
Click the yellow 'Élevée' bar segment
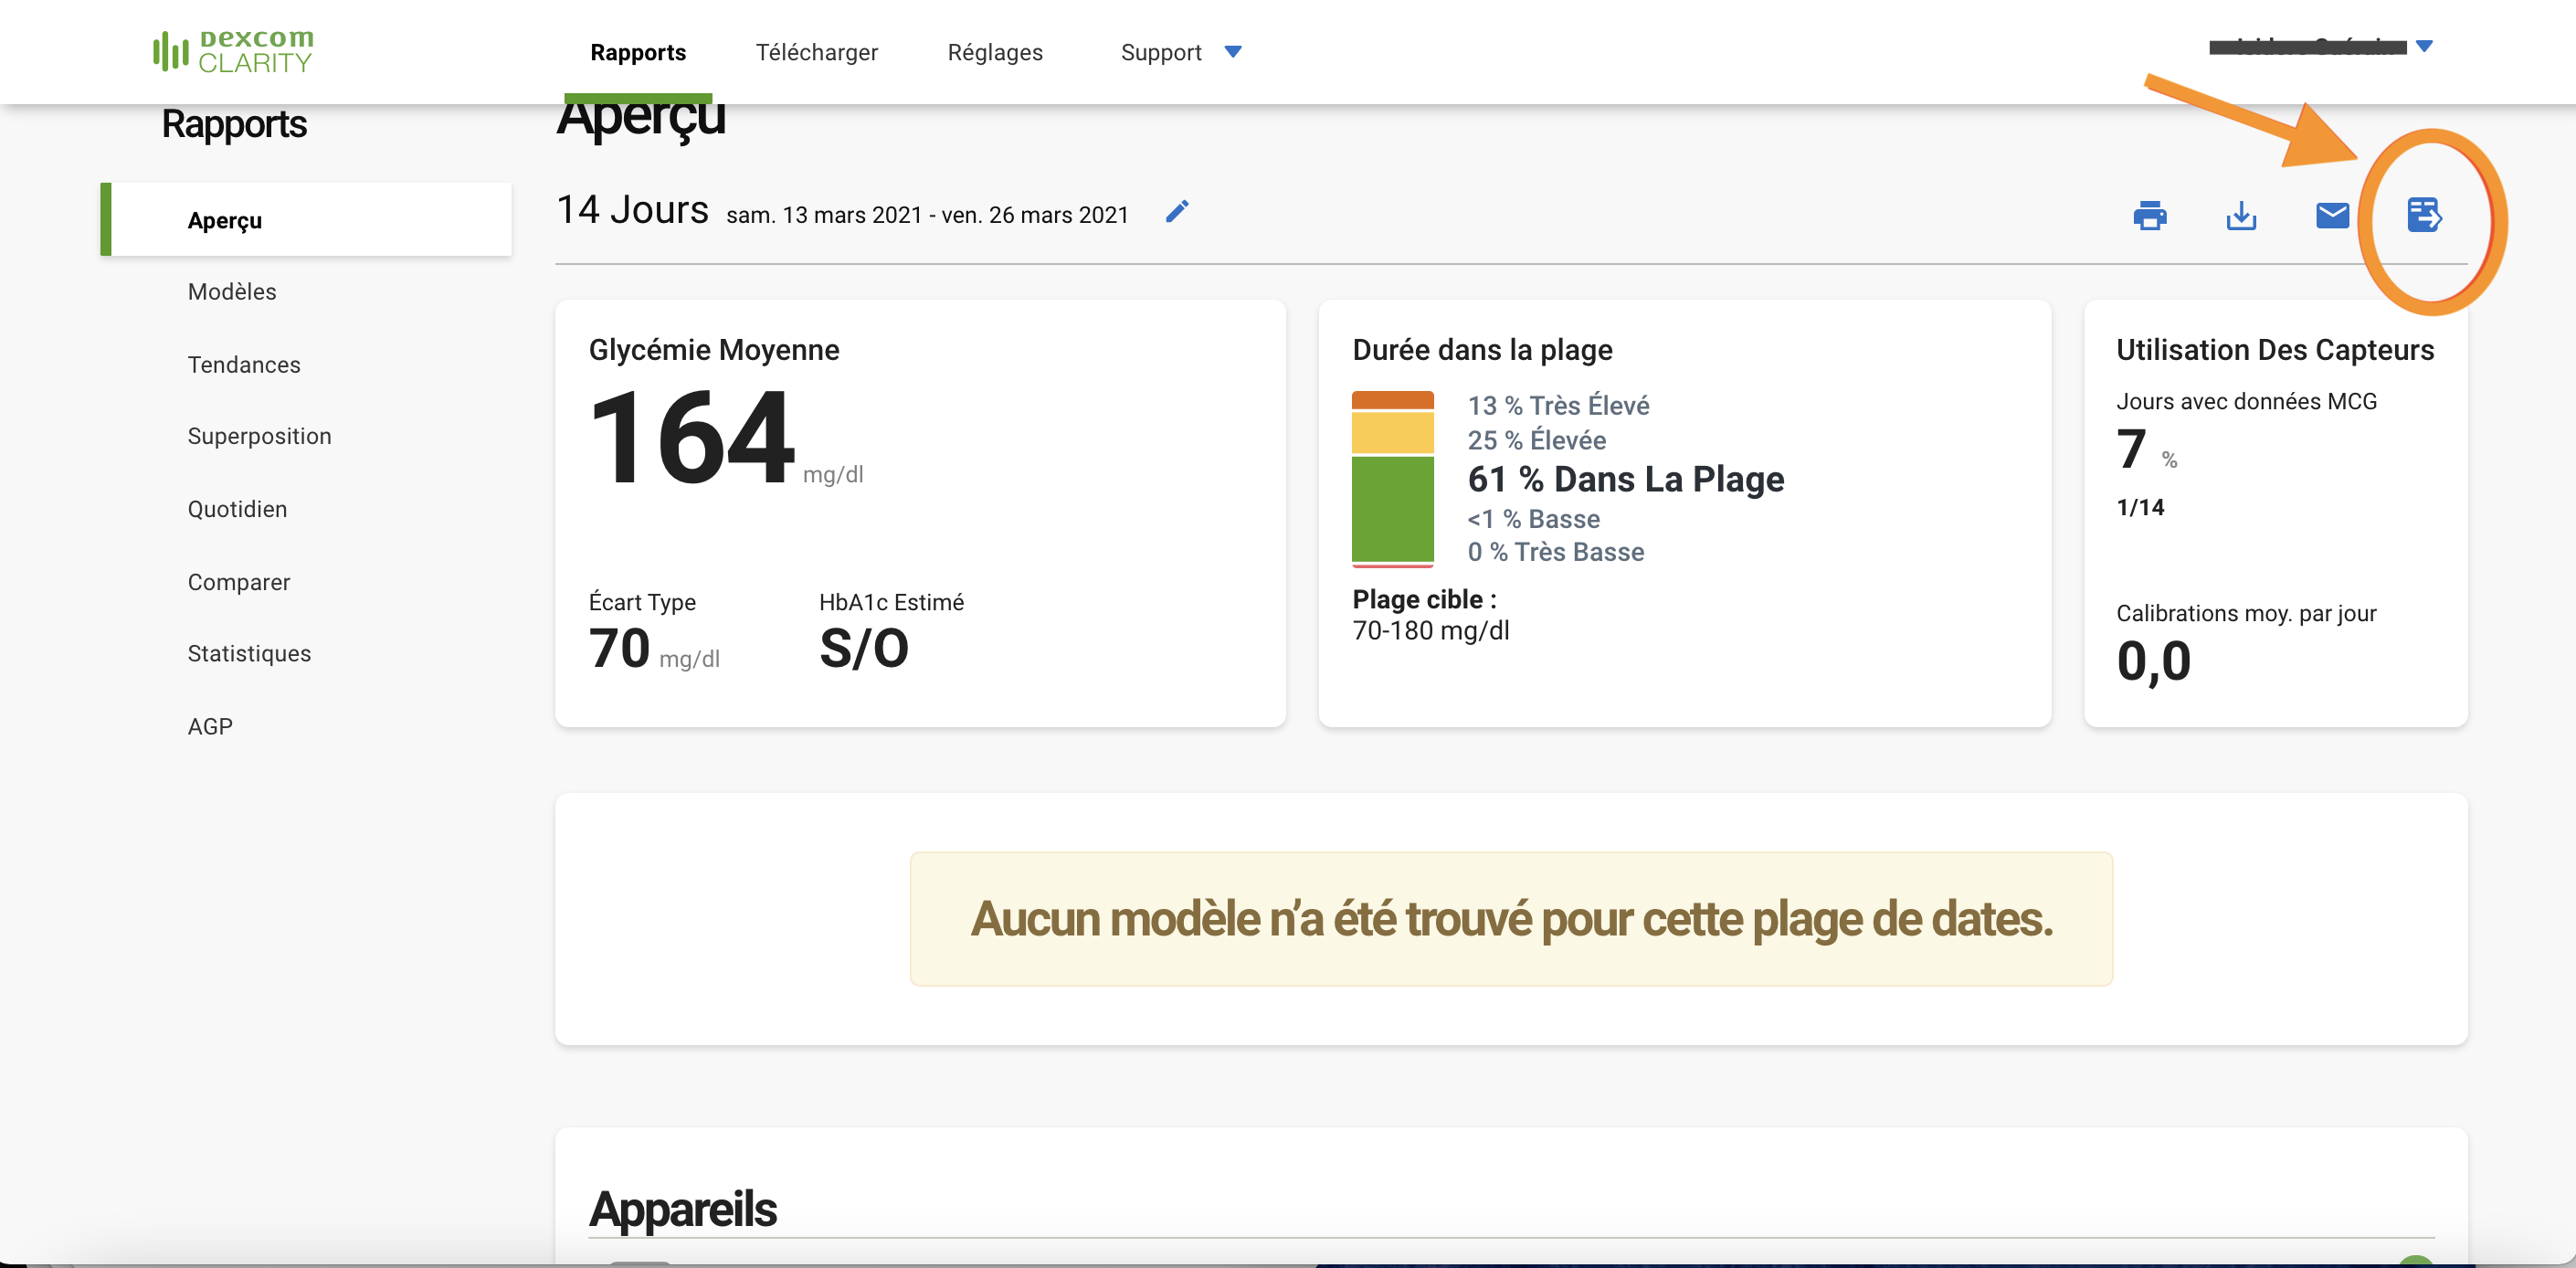click(1392, 432)
